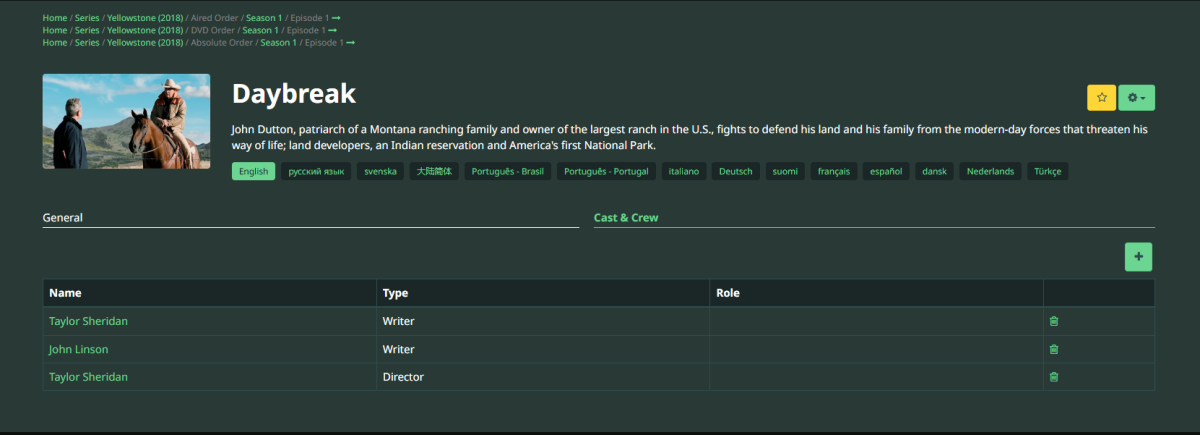Open the John Linson person link
Screen dimensions: 1200x435
tap(79, 349)
